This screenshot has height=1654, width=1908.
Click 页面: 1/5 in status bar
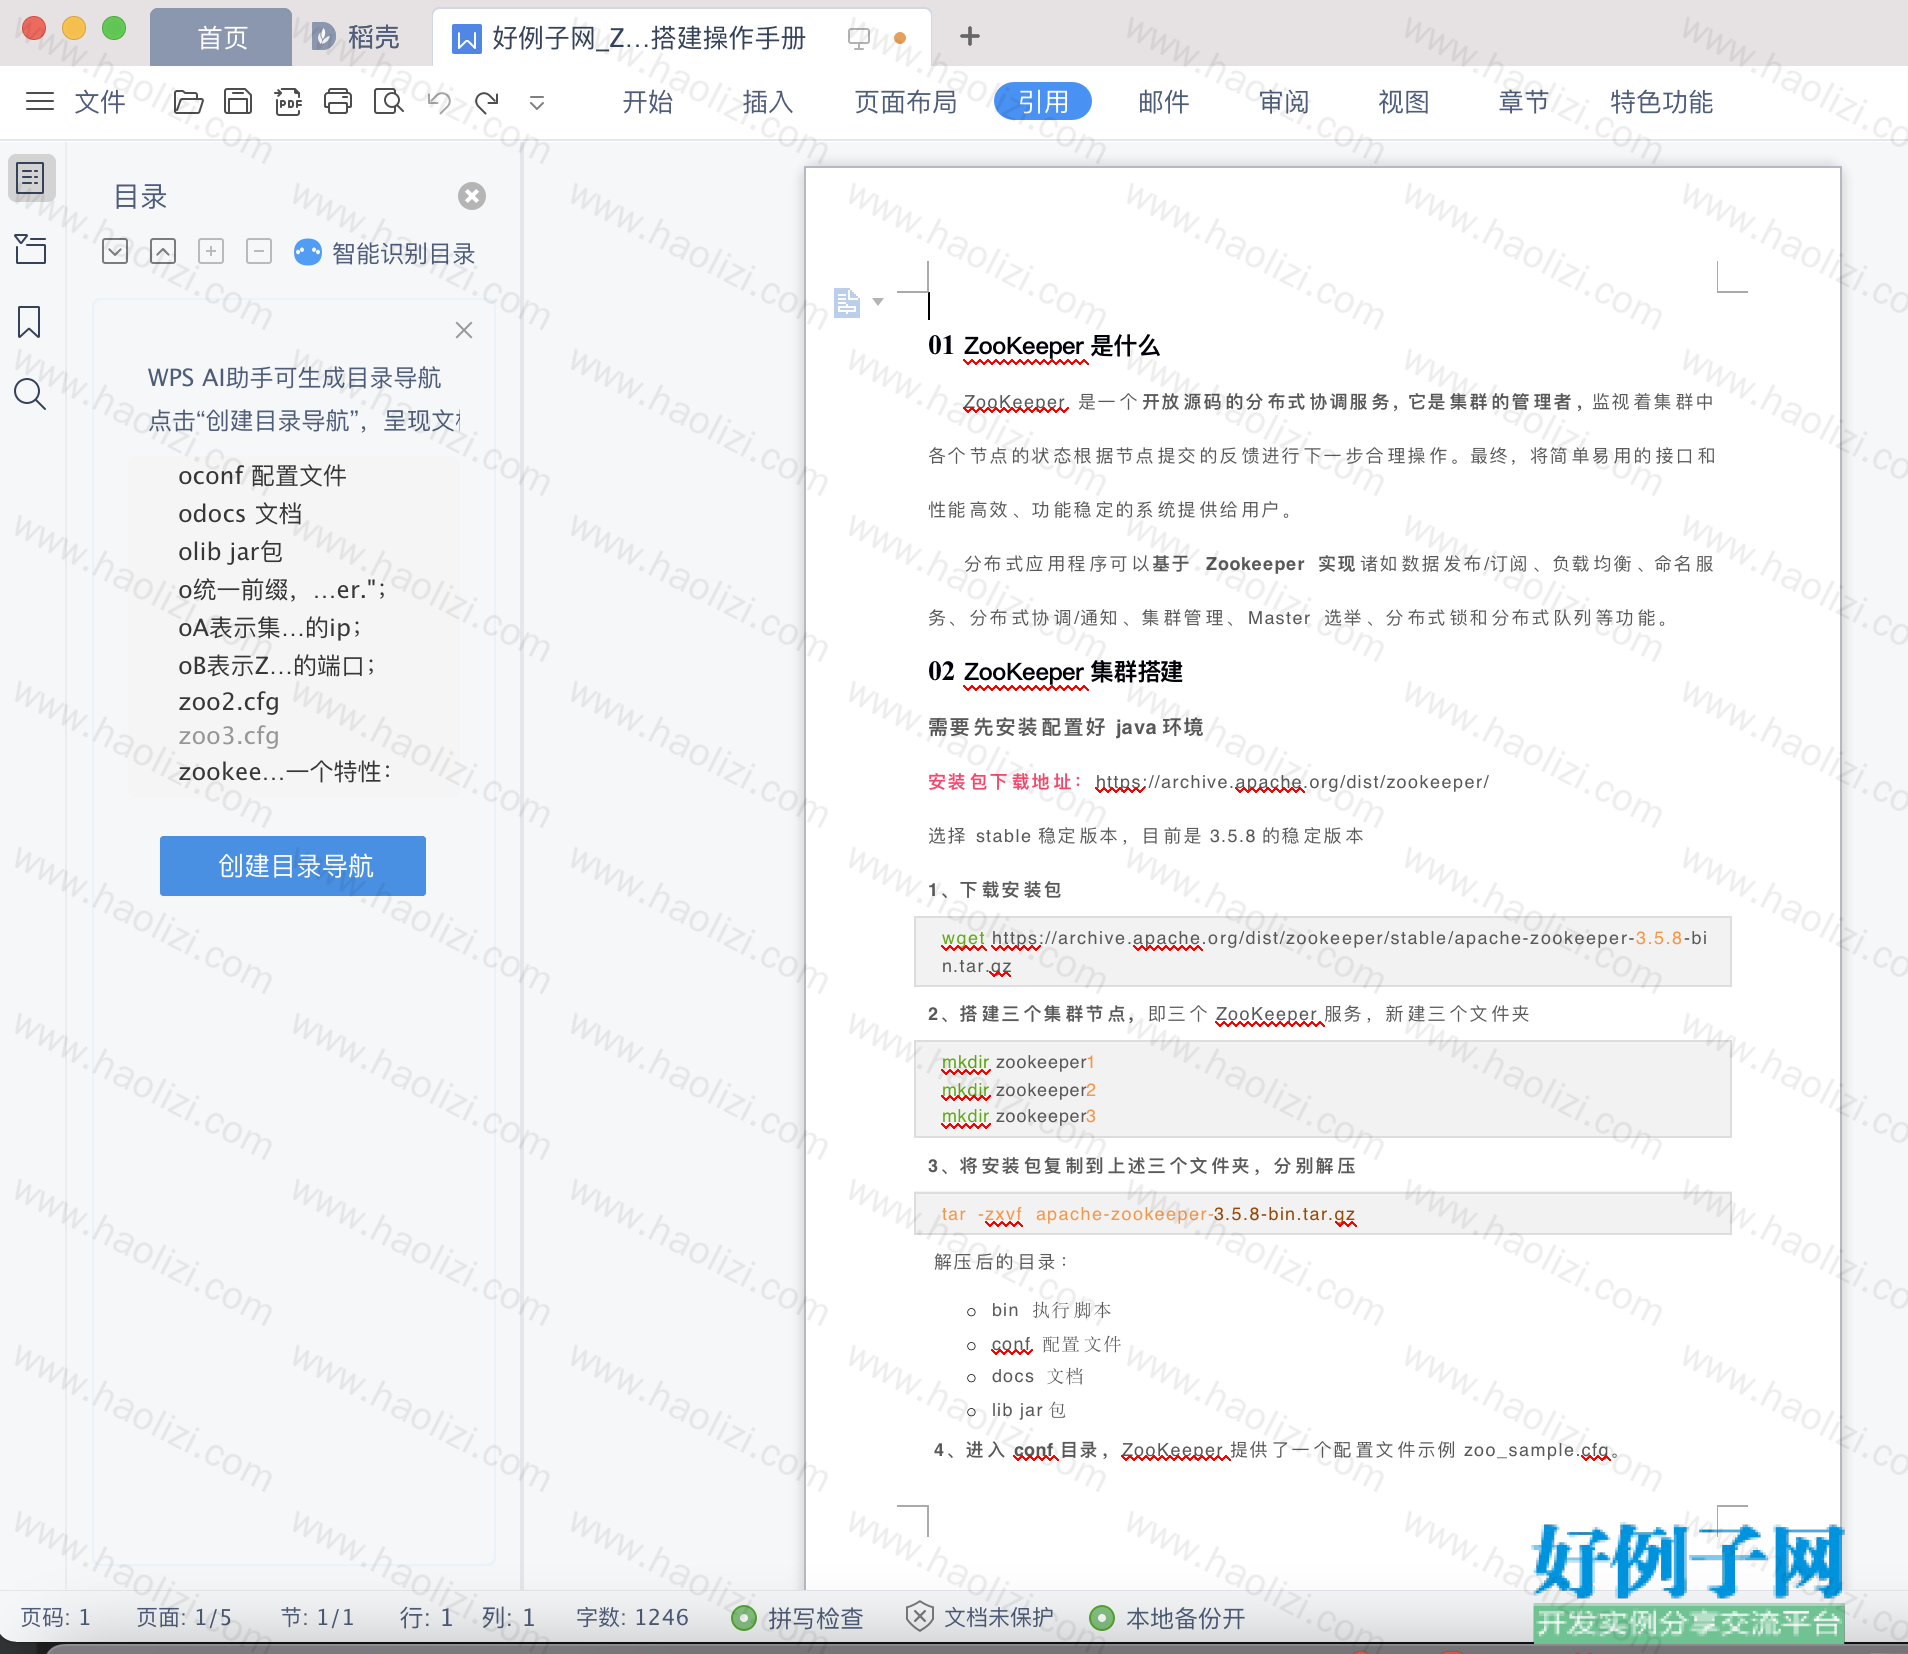tap(184, 1617)
